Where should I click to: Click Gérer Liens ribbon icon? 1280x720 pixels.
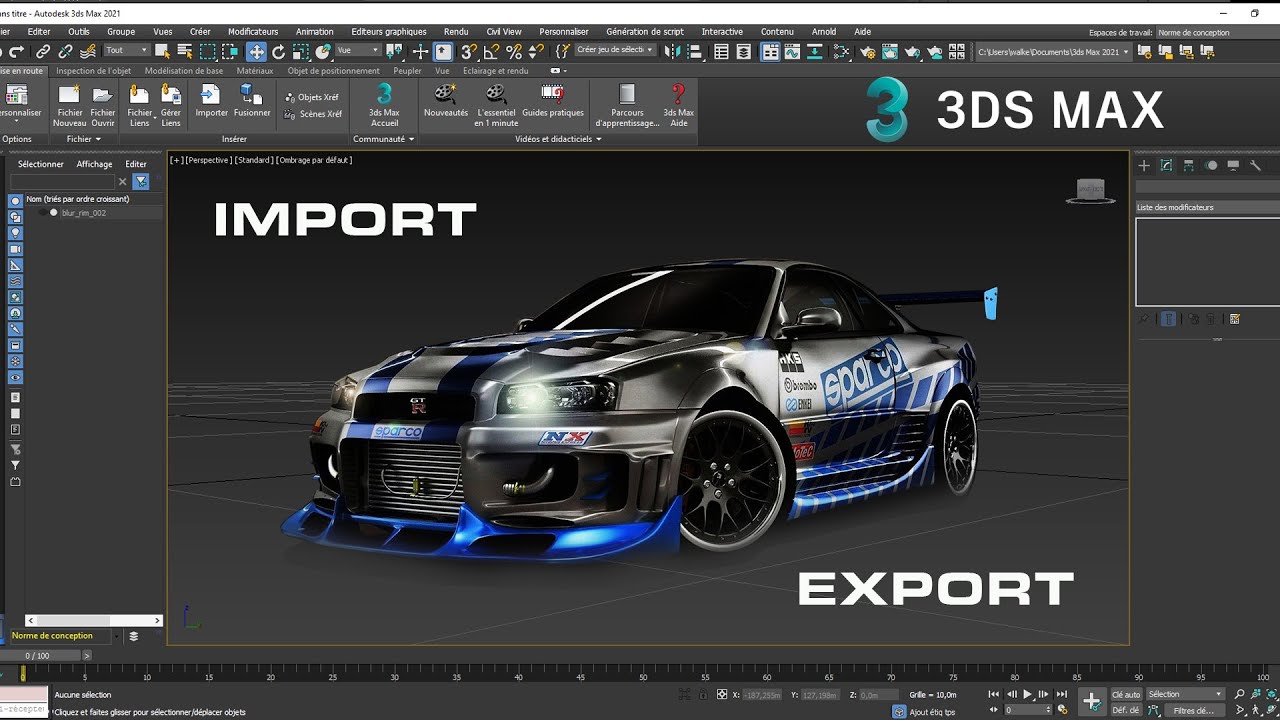pos(171,106)
